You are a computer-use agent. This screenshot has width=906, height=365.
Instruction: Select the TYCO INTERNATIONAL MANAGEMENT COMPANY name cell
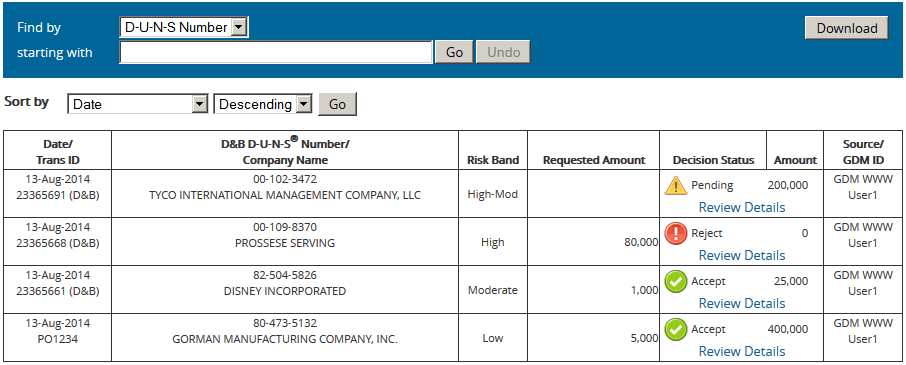[x=285, y=195]
